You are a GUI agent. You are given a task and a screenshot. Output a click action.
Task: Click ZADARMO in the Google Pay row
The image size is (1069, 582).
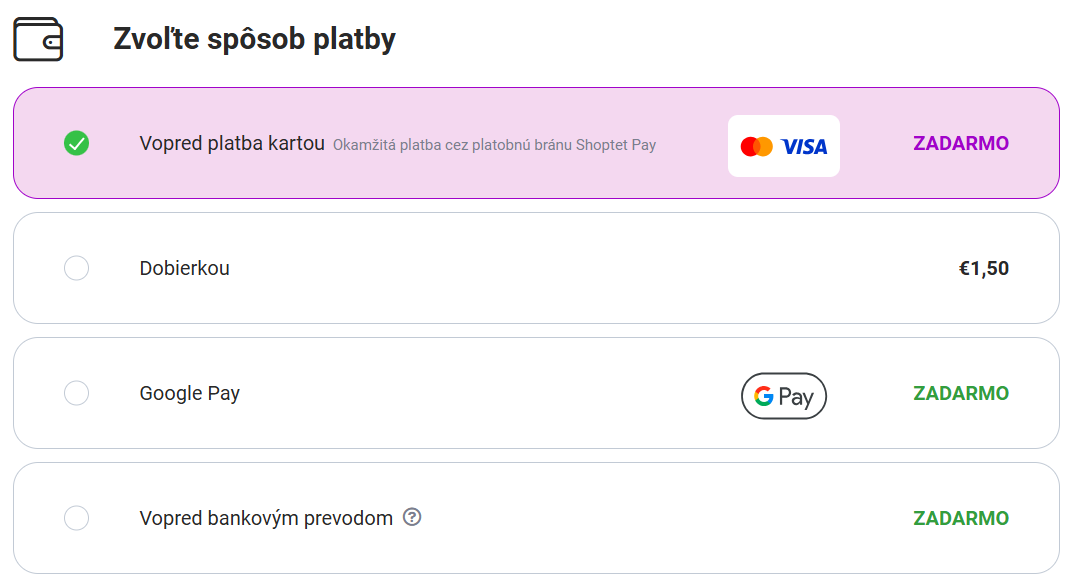pyautogui.click(x=961, y=393)
